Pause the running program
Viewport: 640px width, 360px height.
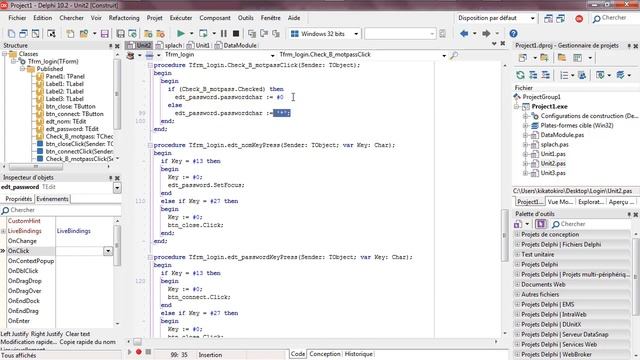(x=224, y=33)
